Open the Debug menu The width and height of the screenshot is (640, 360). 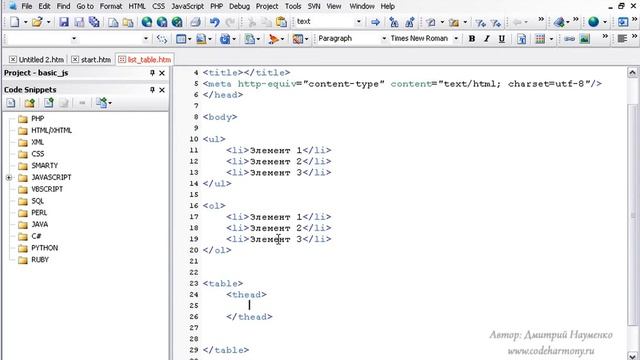239,6
